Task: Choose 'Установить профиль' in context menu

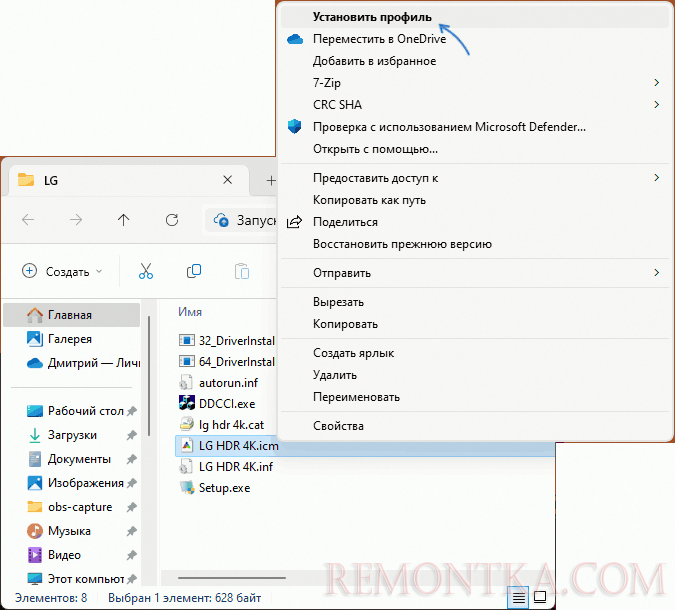Action: click(x=475, y=17)
